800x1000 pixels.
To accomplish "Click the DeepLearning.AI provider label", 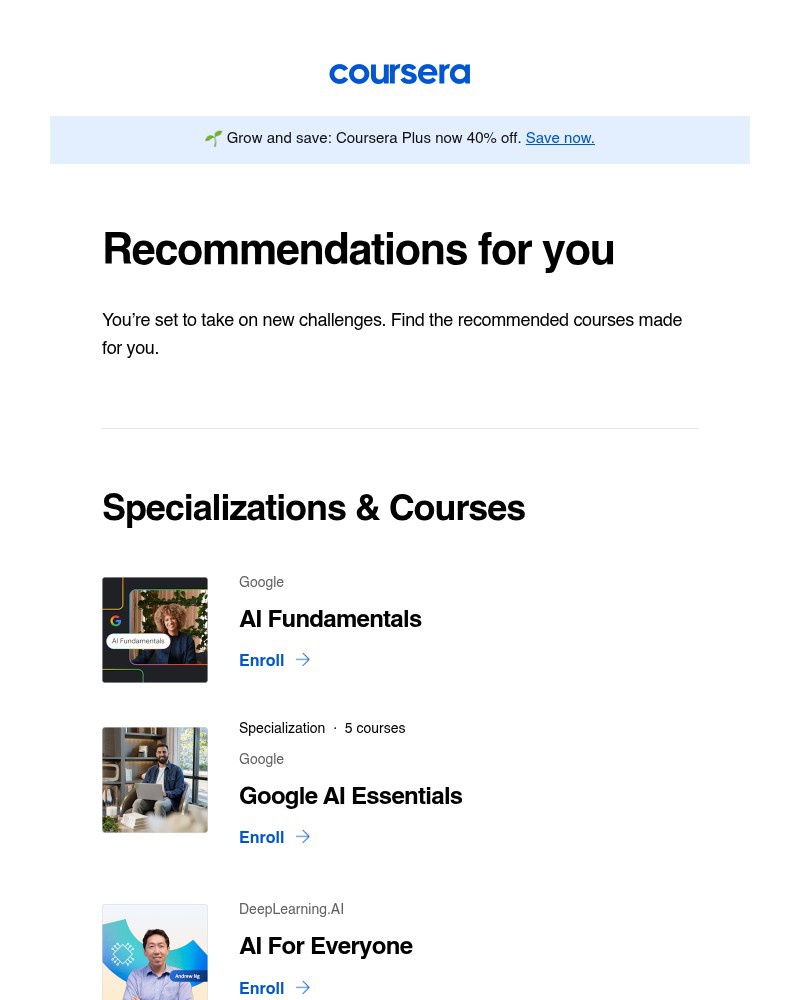I will tap(291, 909).
